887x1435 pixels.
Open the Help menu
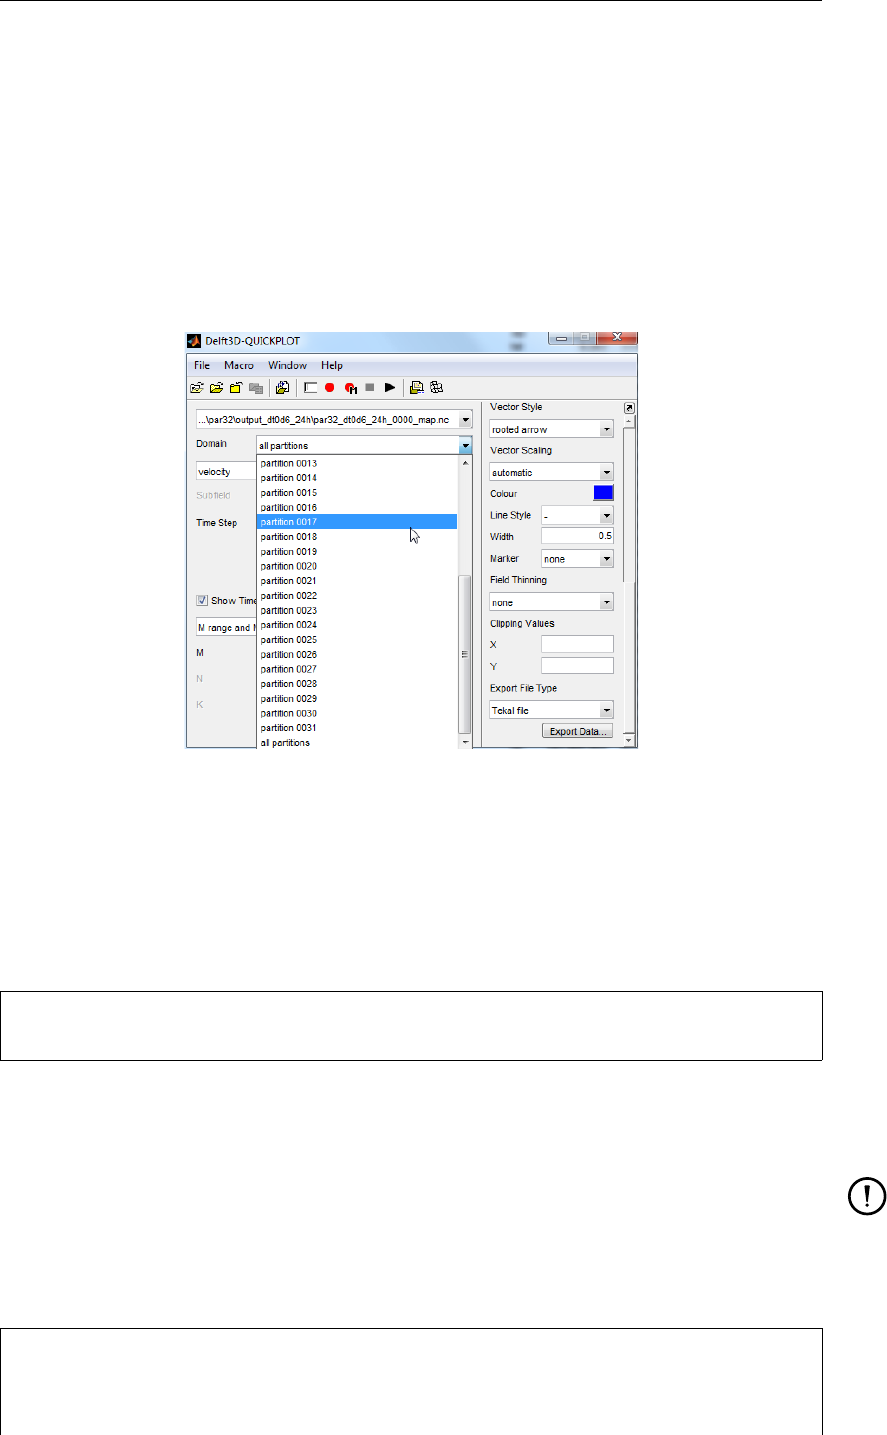click(332, 366)
